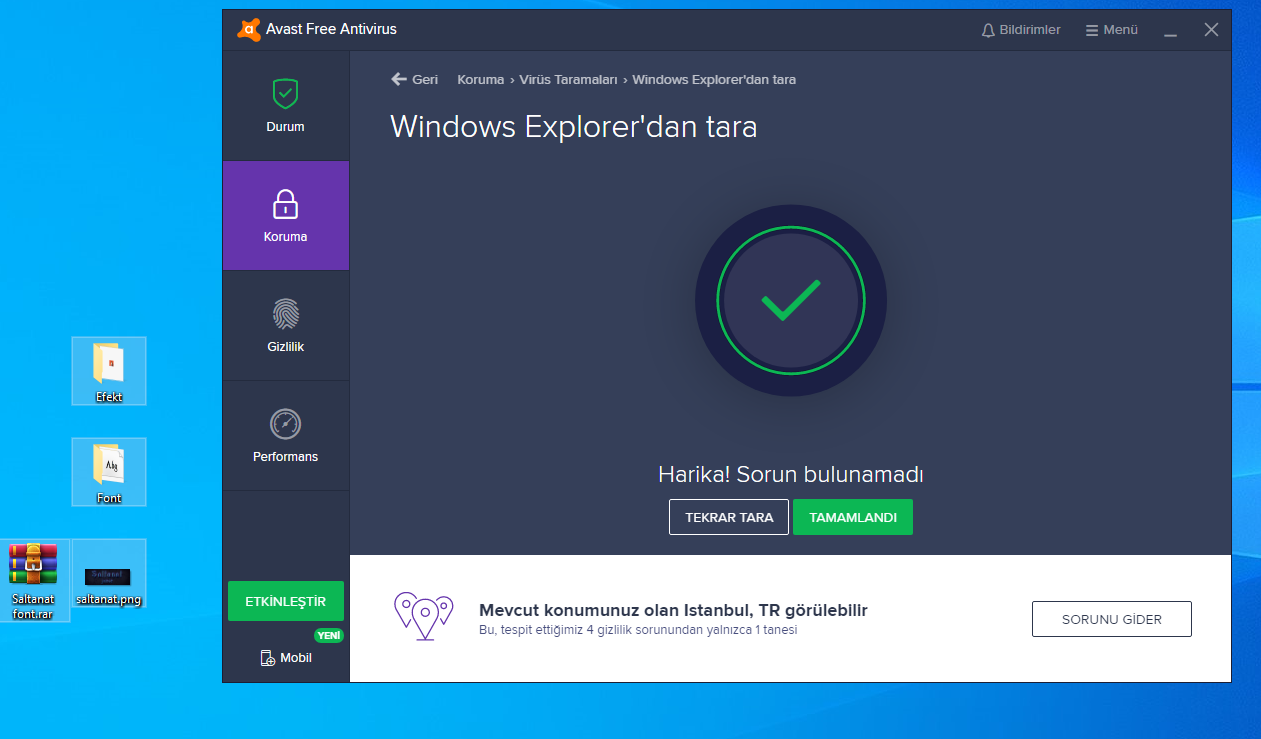The width and height of the screenshot is (1261, 739).
Task: Click the Windows Explorer'dan tara breadcrumb
Action: point(714,79)
